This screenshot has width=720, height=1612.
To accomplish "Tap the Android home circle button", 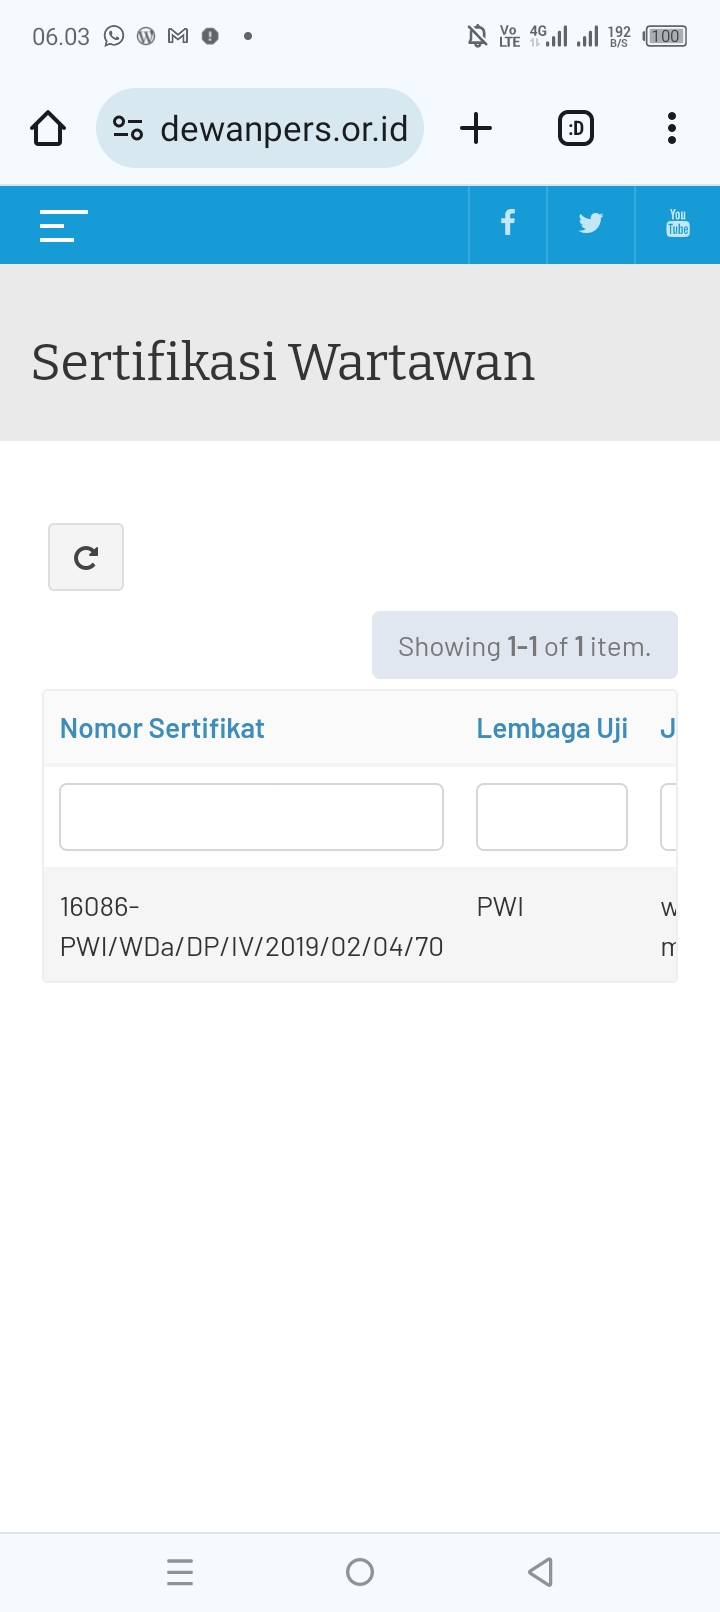I will tap(360, 1572).
